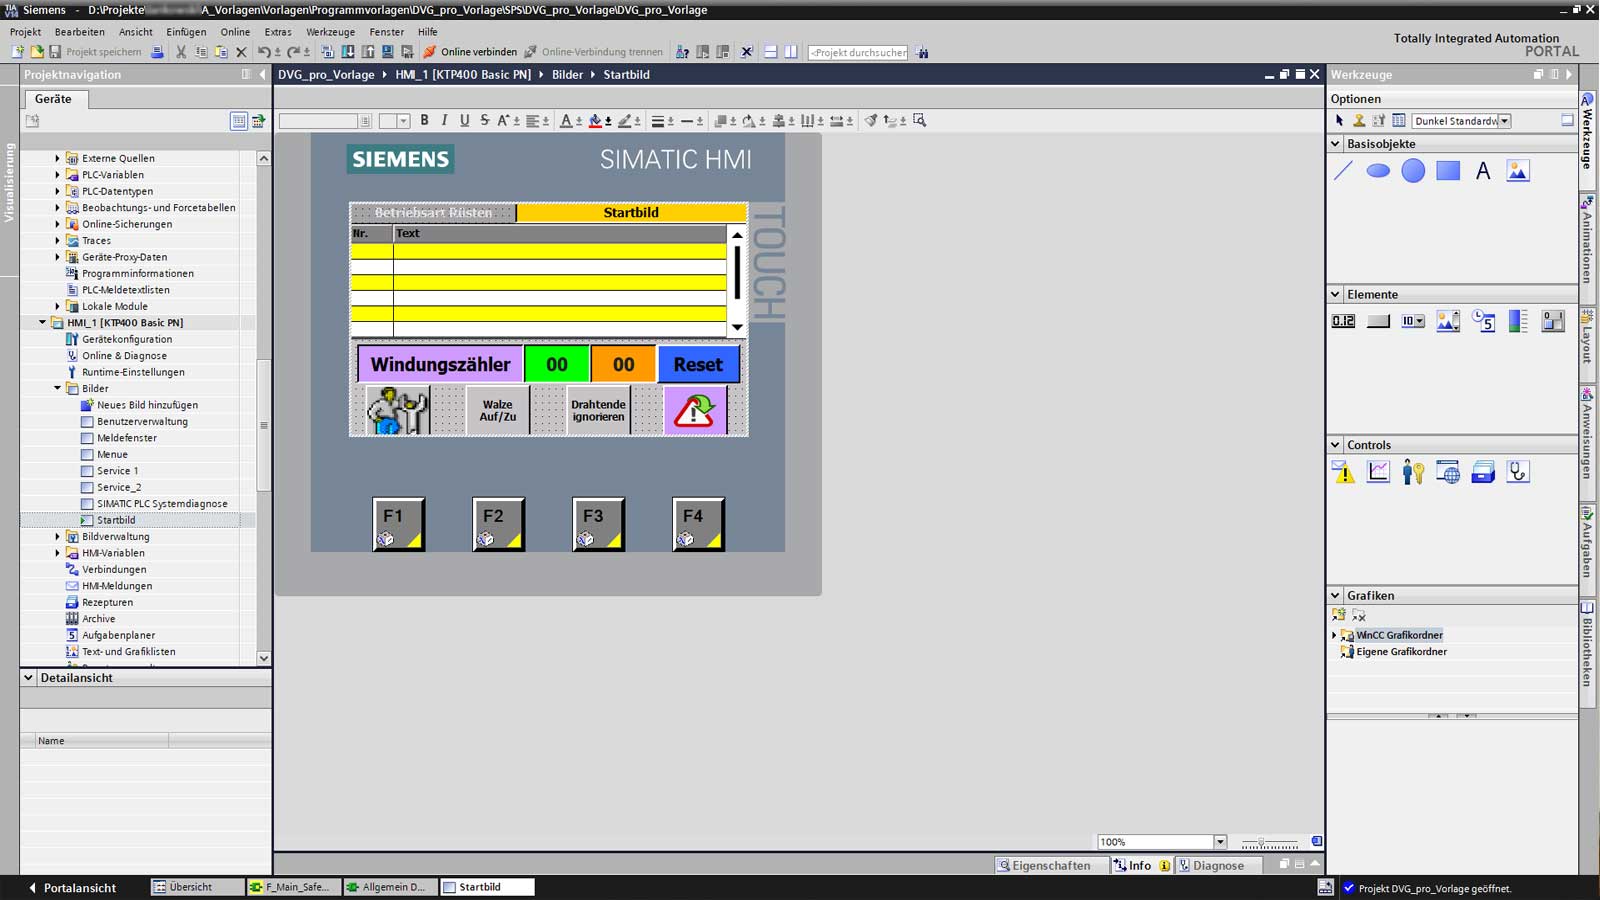The width and height of the screenshot is (1600, 900).
Task: Click the Drahtende ignorieren HMI button
Action: click(x=598, y=411)
